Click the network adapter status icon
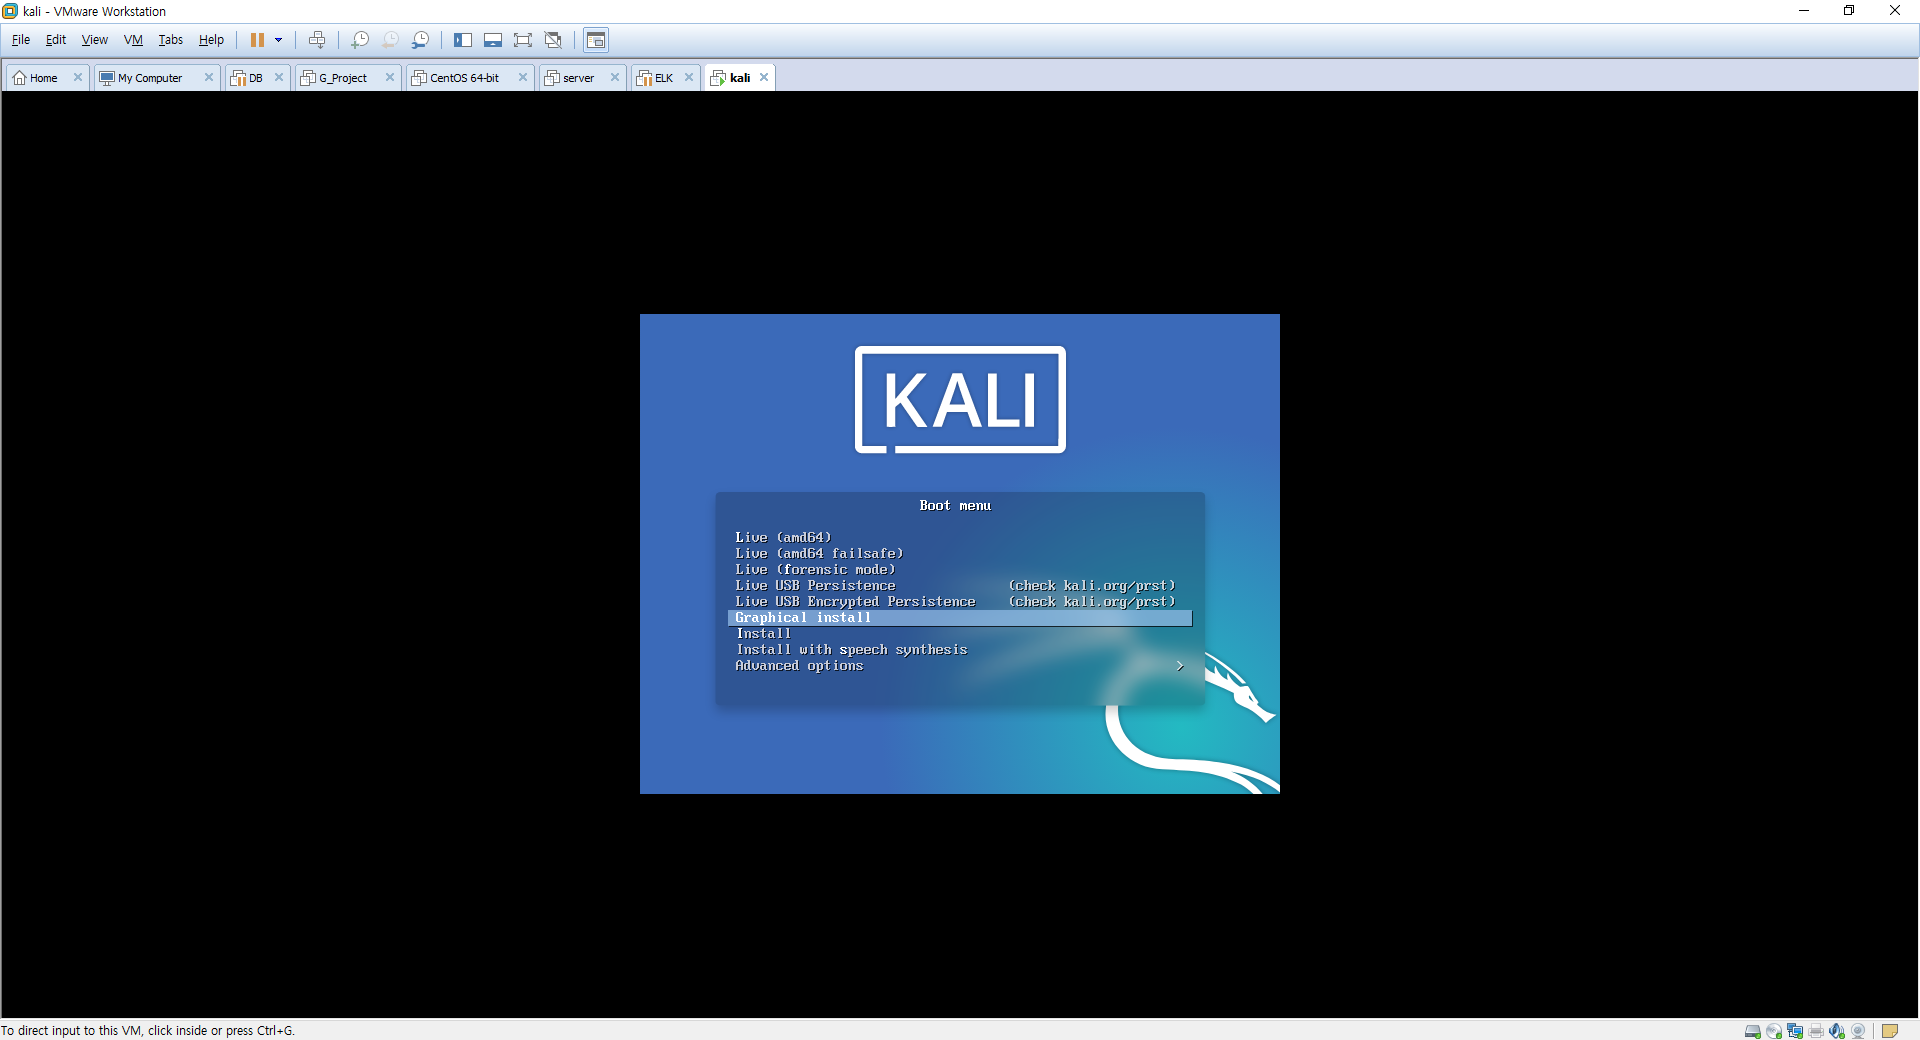Viewport: 1920px width, 1040px height. pyautogui.click(x=1795, y=1031)
